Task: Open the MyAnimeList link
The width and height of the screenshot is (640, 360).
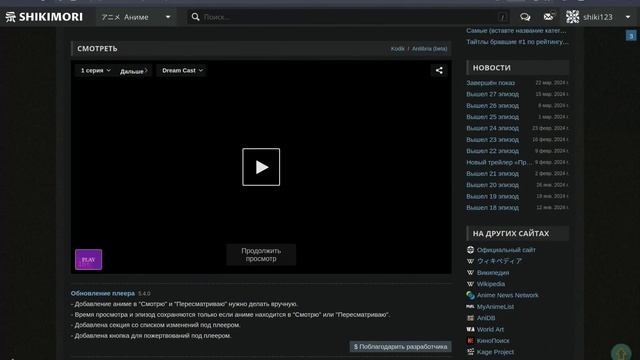Action: pos(496,307)
